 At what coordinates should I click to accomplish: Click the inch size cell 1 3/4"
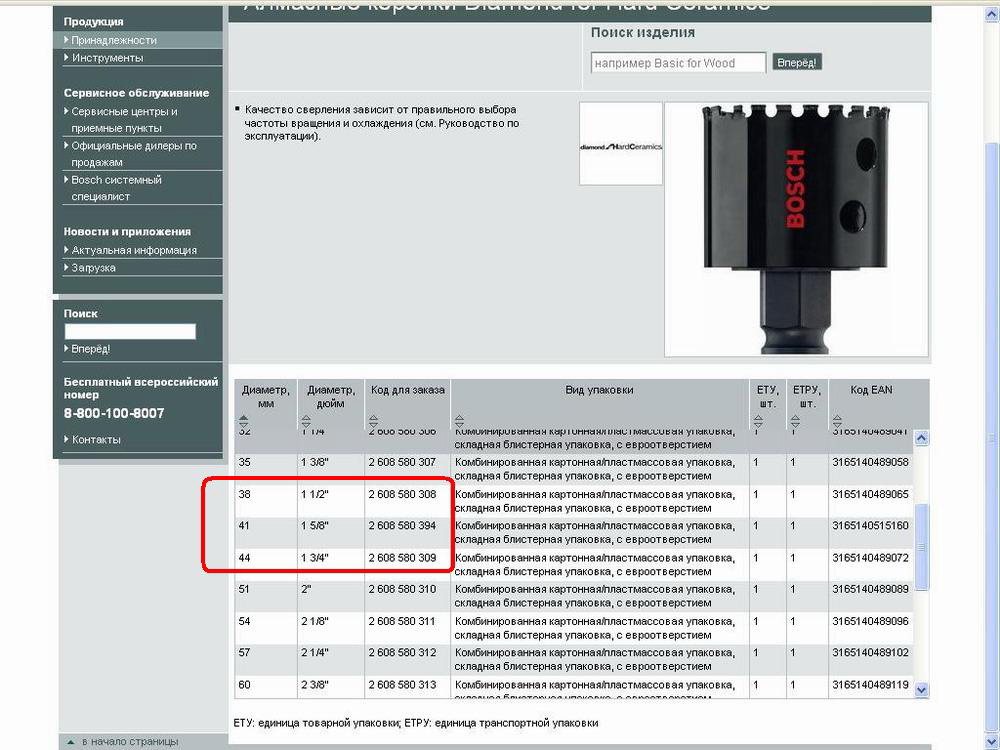click(315, 557)
